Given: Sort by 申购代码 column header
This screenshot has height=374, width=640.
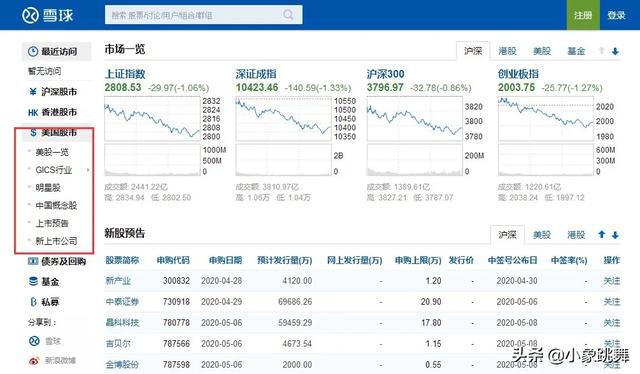Looking at the screenshot, I should (173, 260).
